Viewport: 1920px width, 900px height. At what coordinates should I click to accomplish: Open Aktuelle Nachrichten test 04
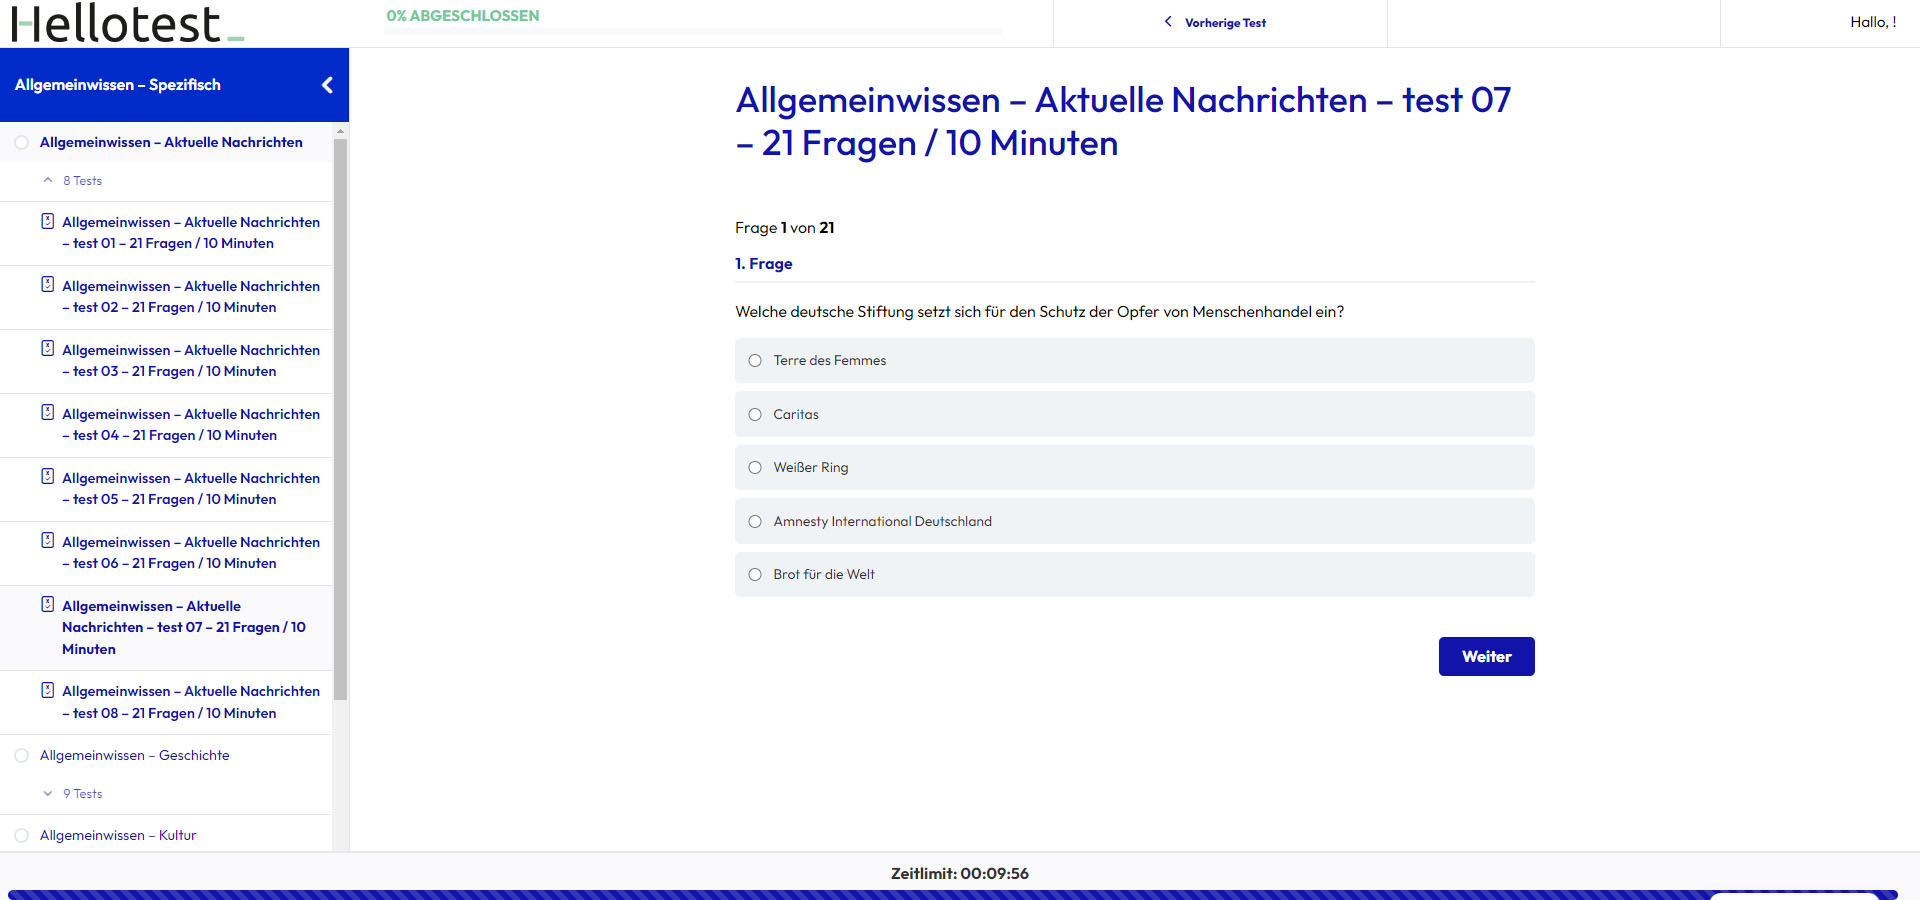tap(191, 425)
